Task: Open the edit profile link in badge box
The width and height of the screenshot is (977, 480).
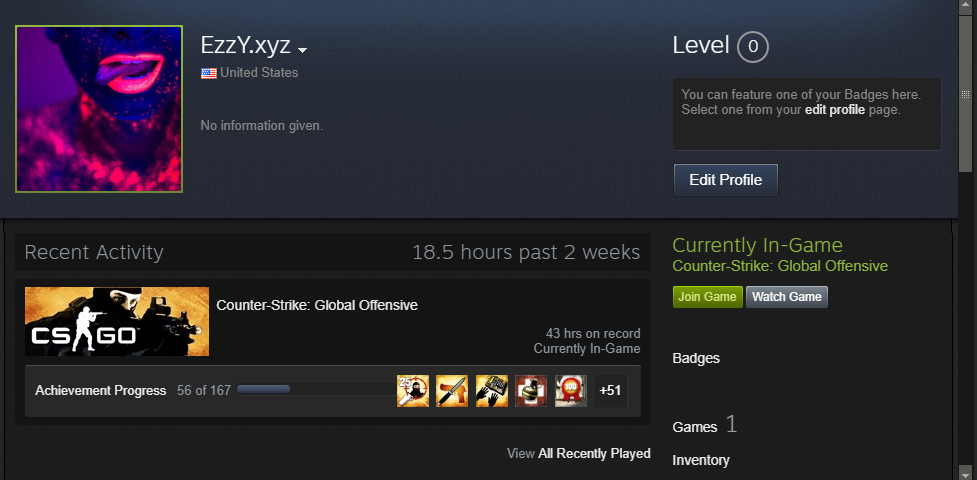Action: tap(835, 110)
